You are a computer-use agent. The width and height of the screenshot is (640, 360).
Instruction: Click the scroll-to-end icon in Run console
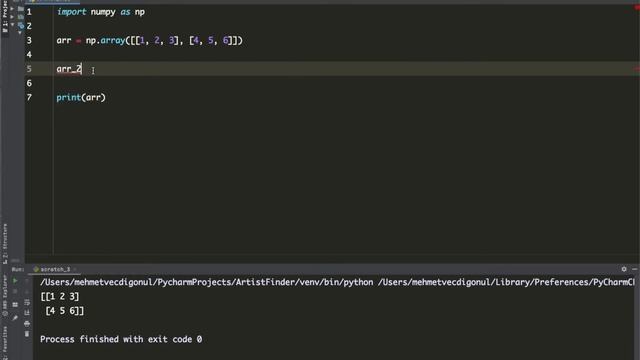coord(27,312)
